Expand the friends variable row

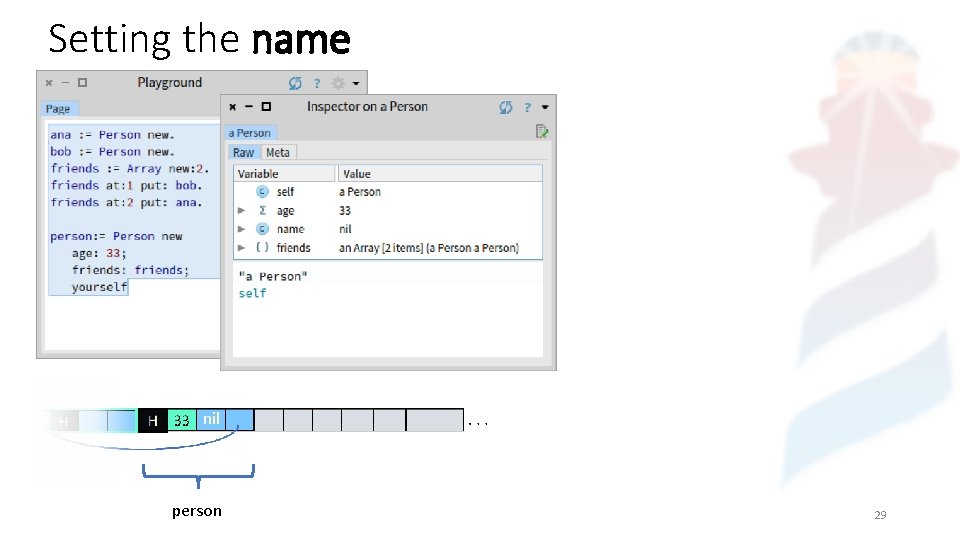(x=242, y=248)
